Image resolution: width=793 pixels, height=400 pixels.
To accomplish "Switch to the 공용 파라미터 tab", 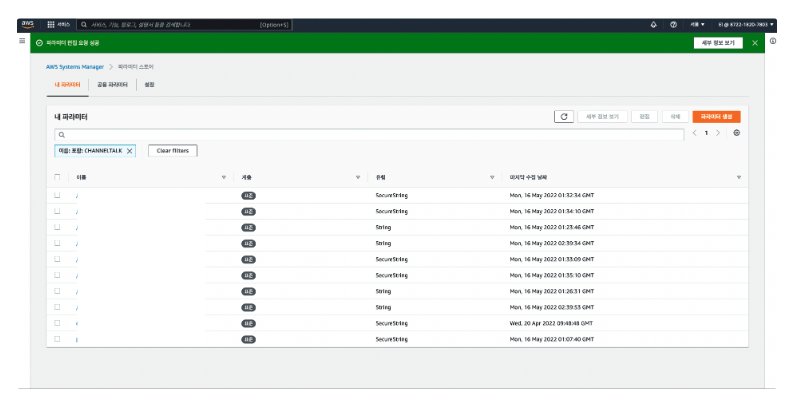I will click(x=112, y=85).
